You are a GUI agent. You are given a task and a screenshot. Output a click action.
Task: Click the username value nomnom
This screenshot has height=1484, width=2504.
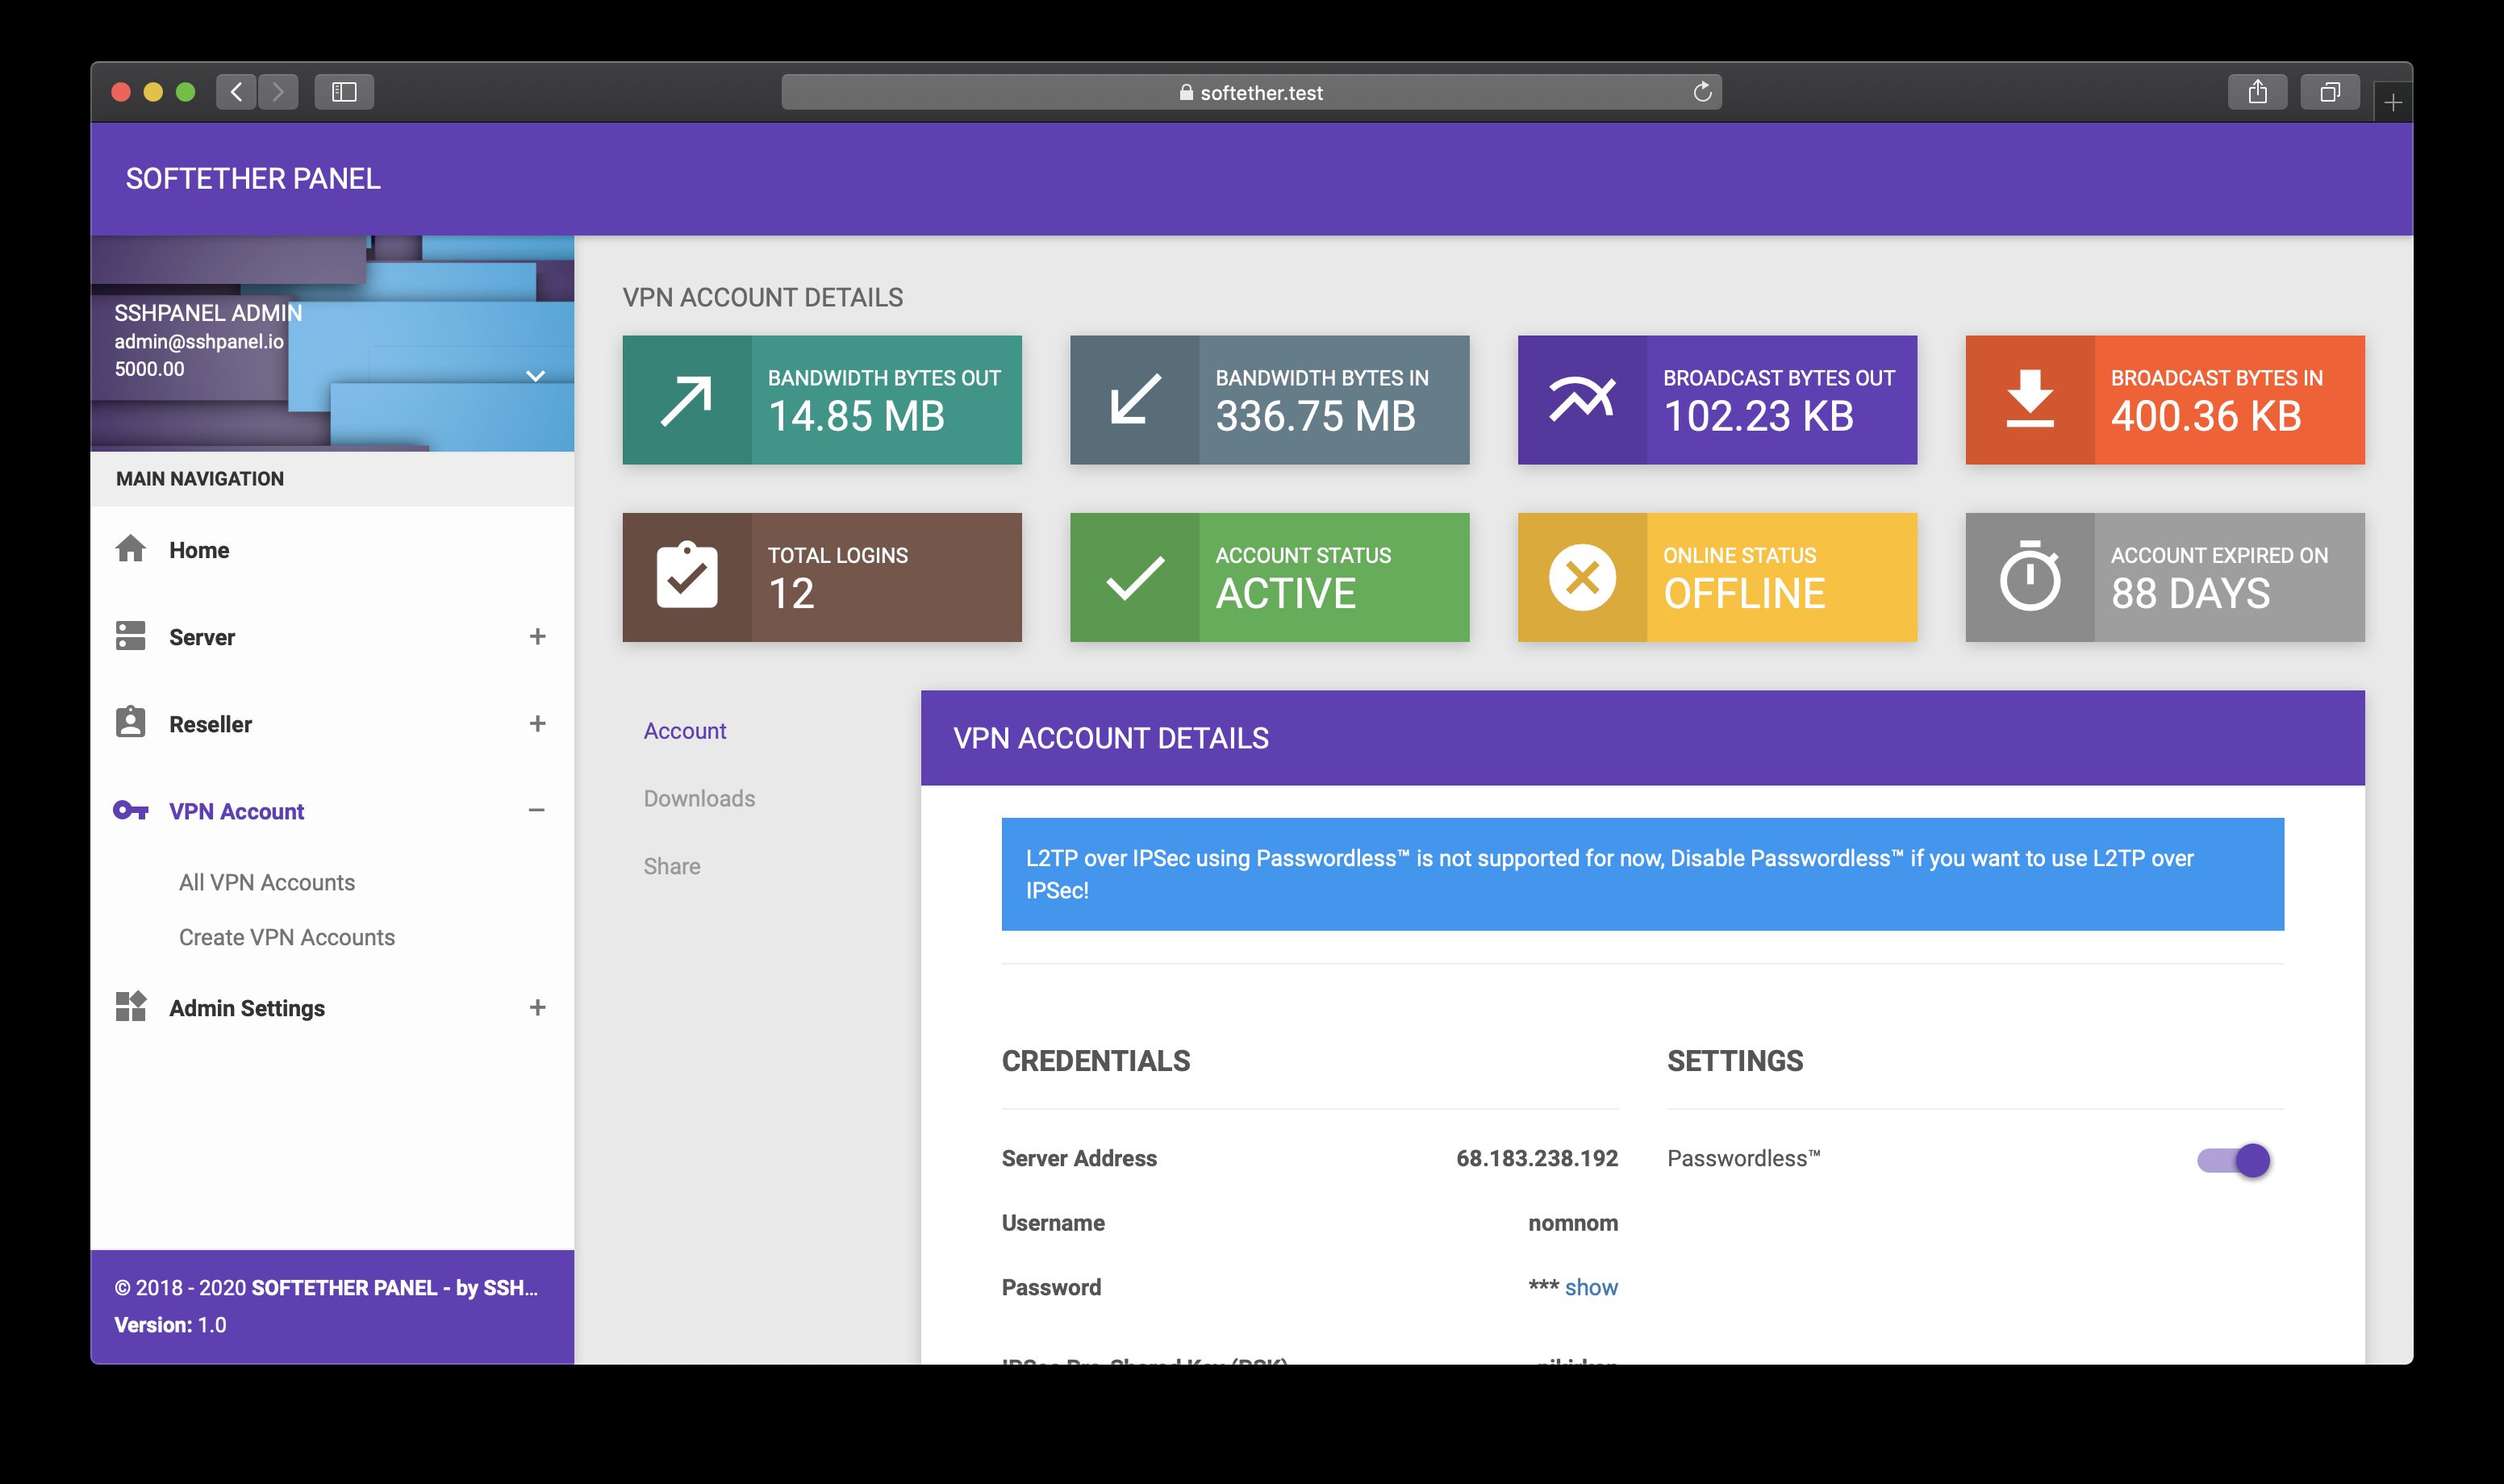1573,1223
